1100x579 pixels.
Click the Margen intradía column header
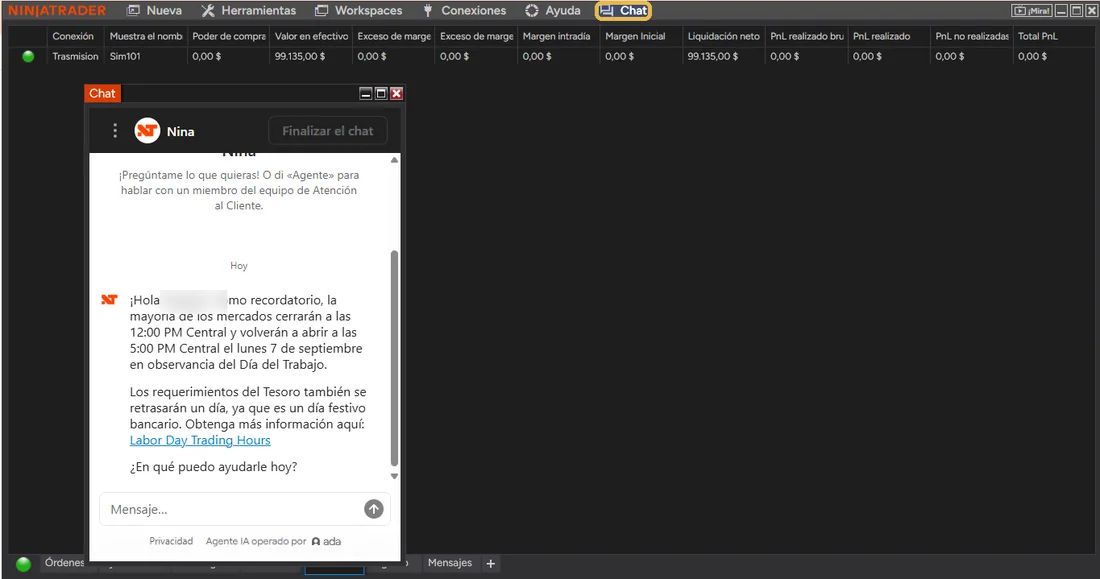click(556, 36)
